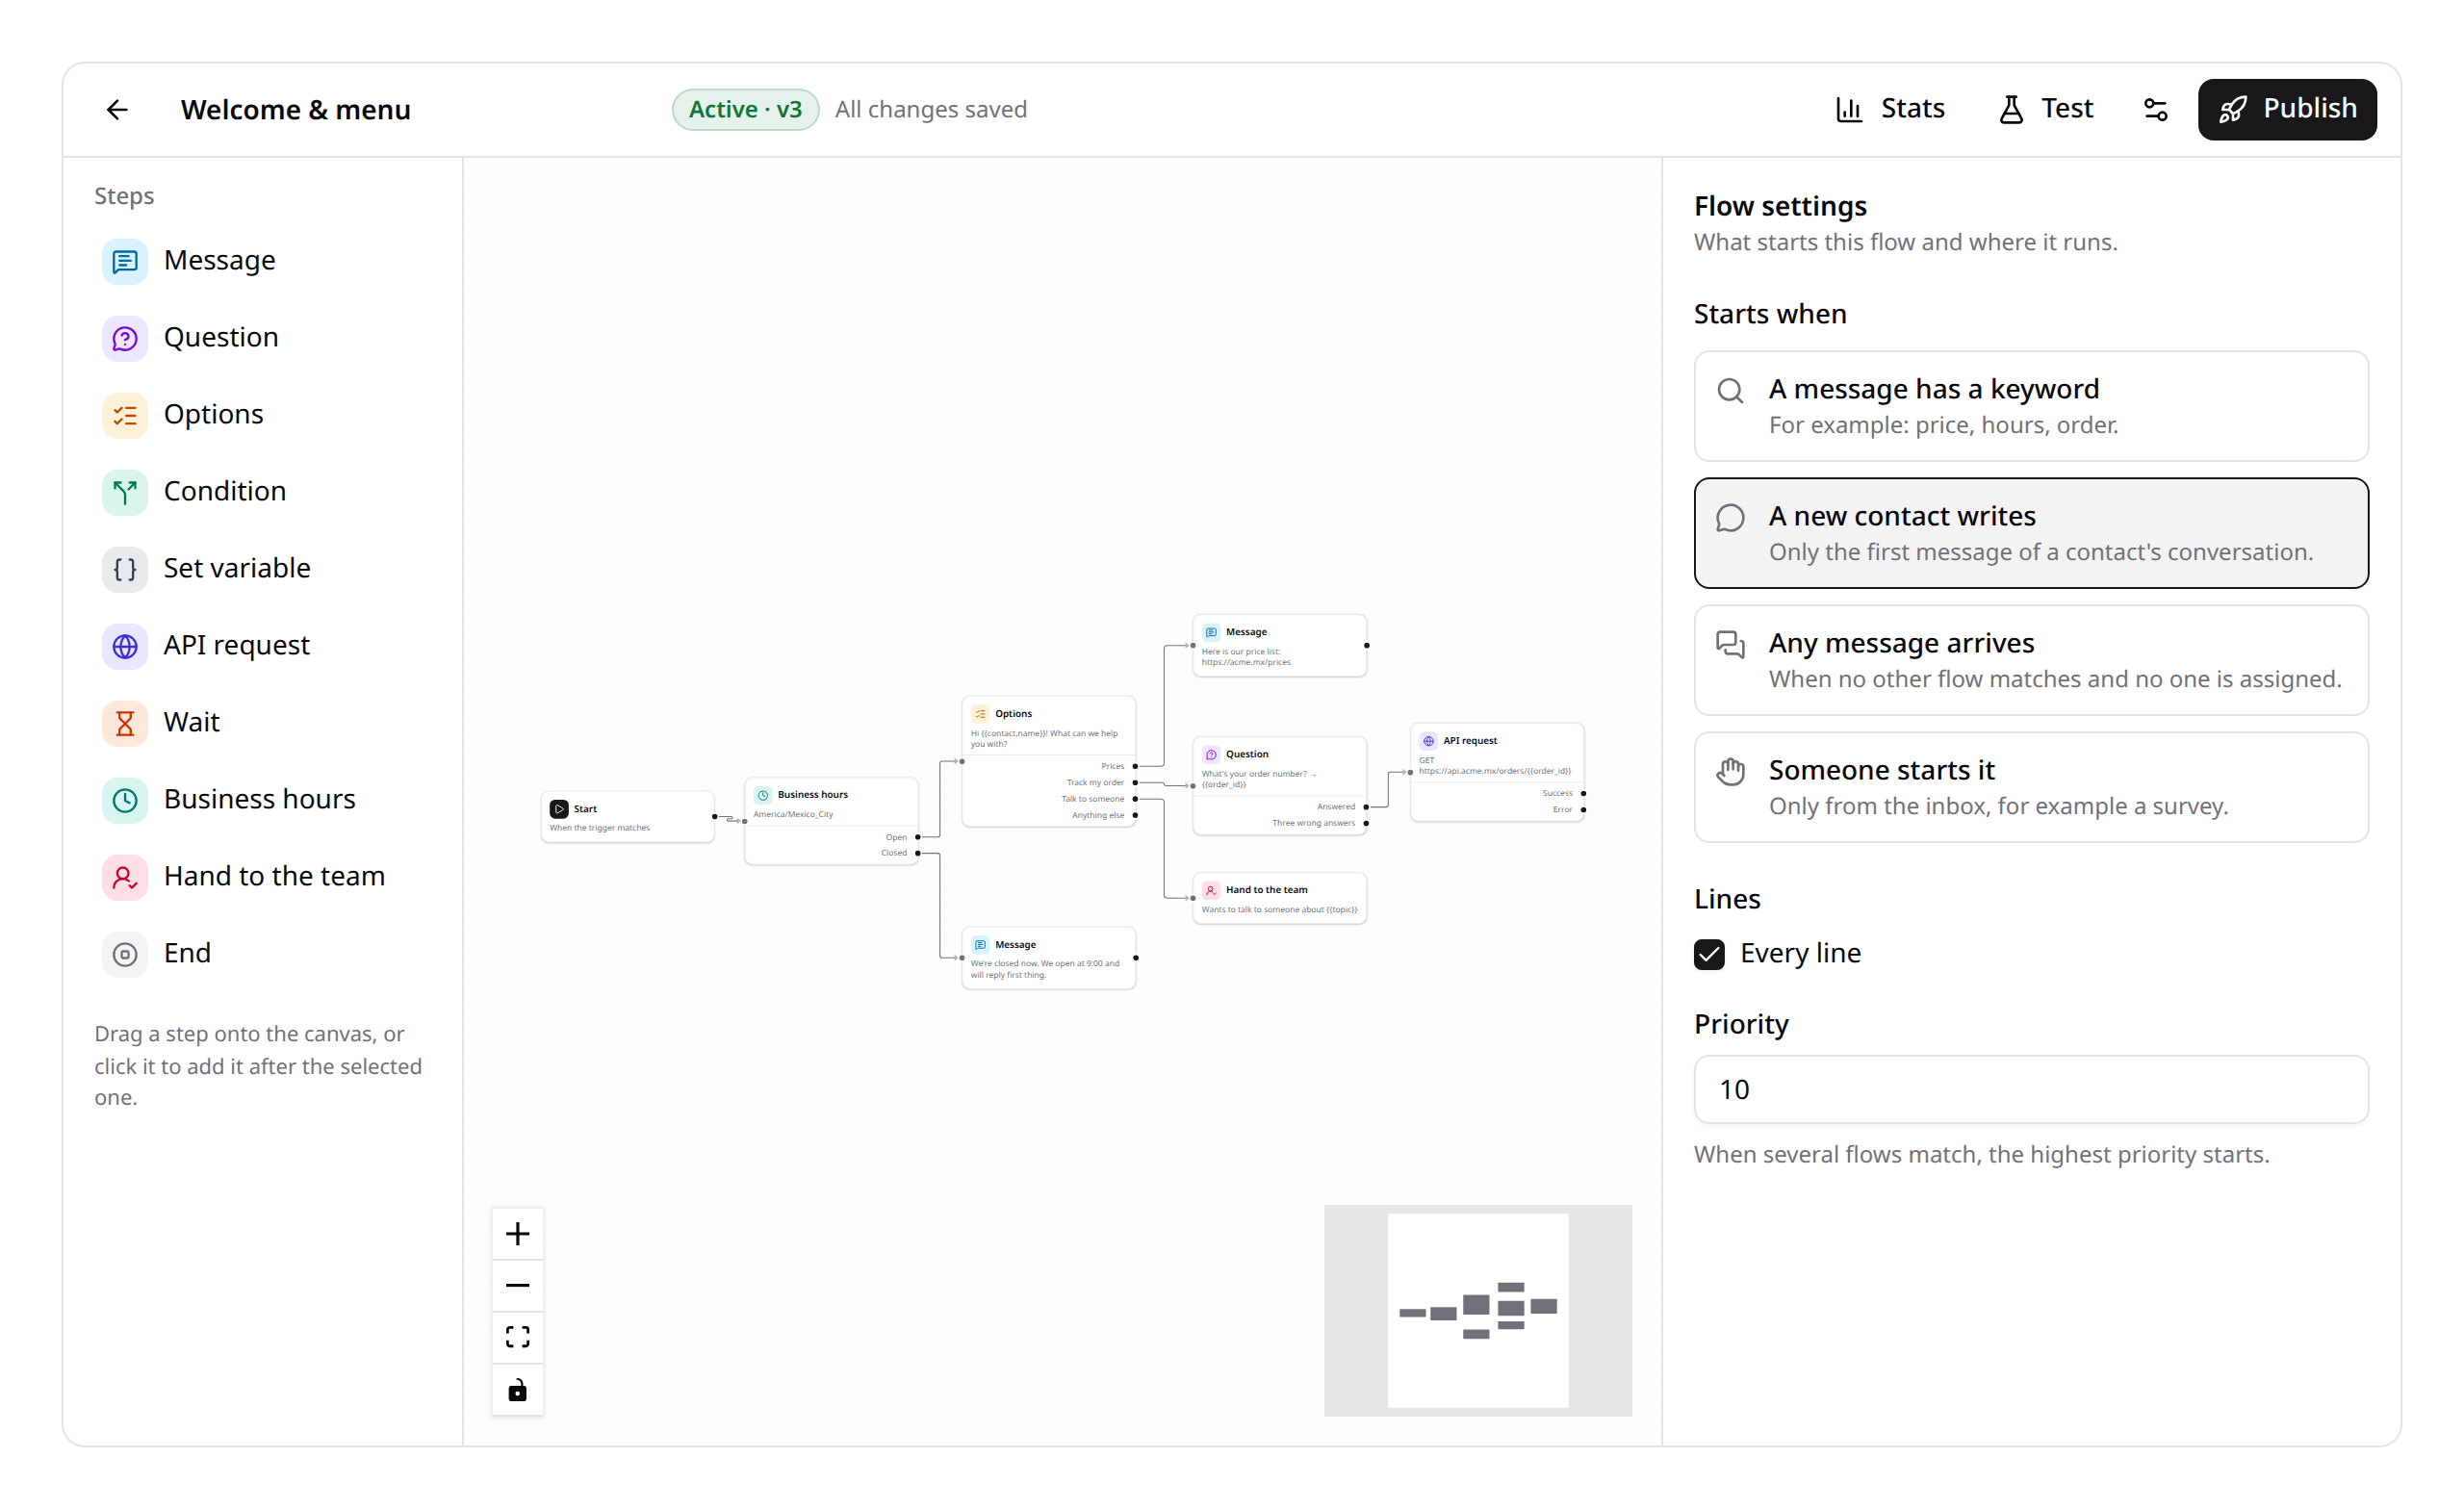This screenshot has height=1509, width=2464.
Task: Go back with the left arrow icon
Action: tap(117, 109)
